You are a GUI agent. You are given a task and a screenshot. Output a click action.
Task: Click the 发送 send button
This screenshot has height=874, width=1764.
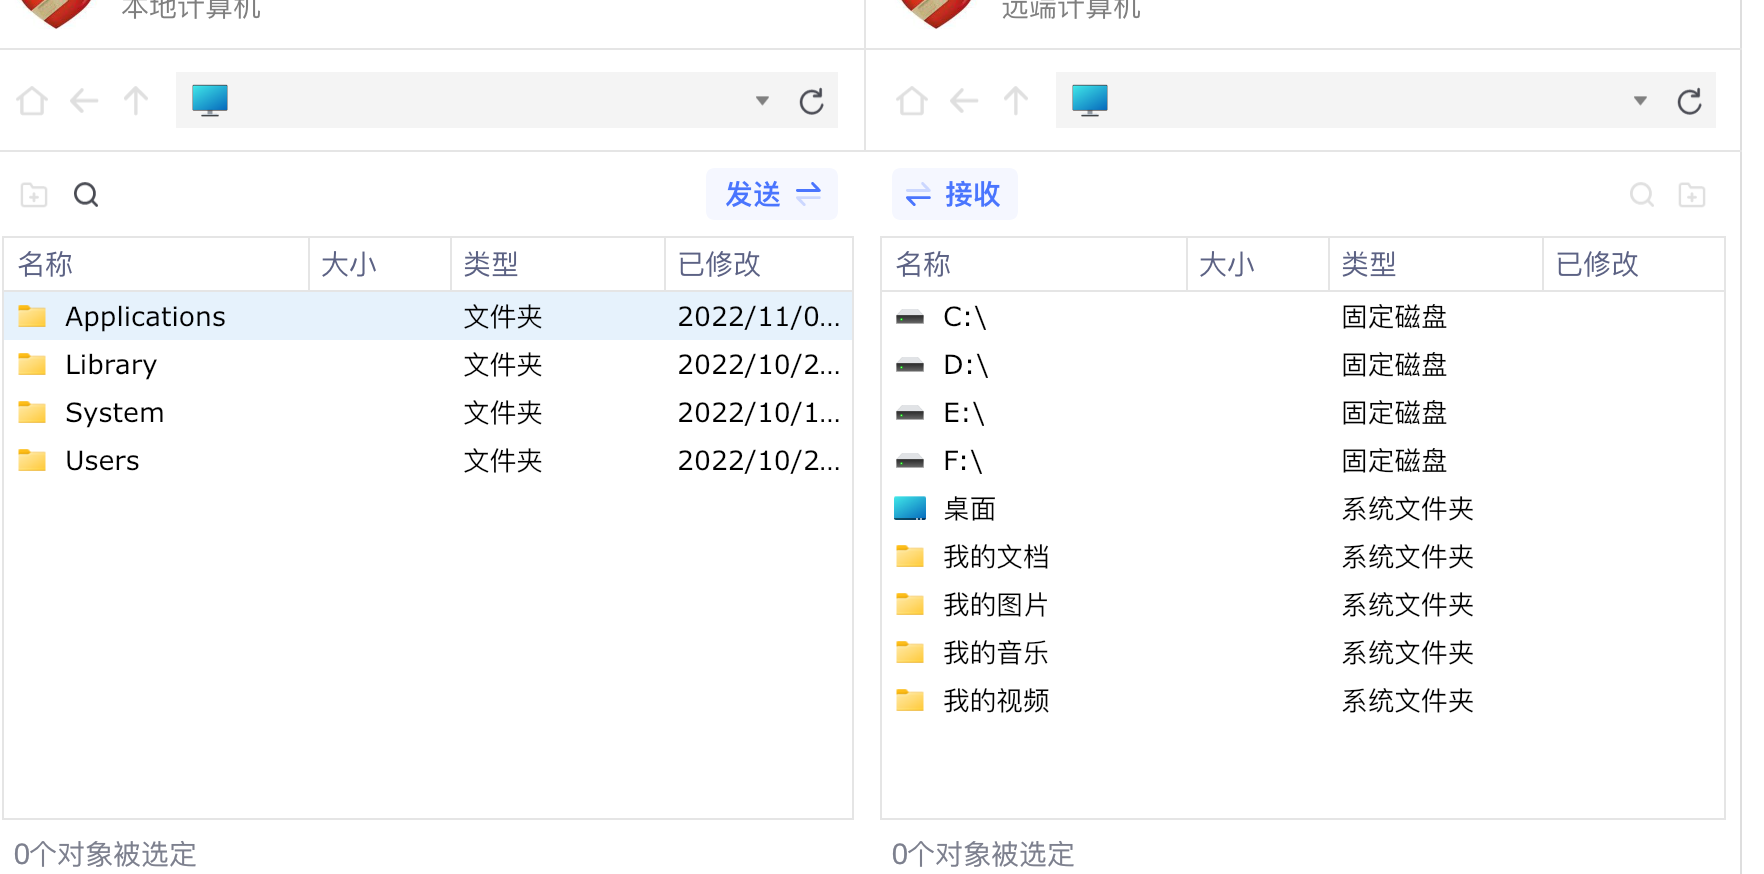point(772,194)
